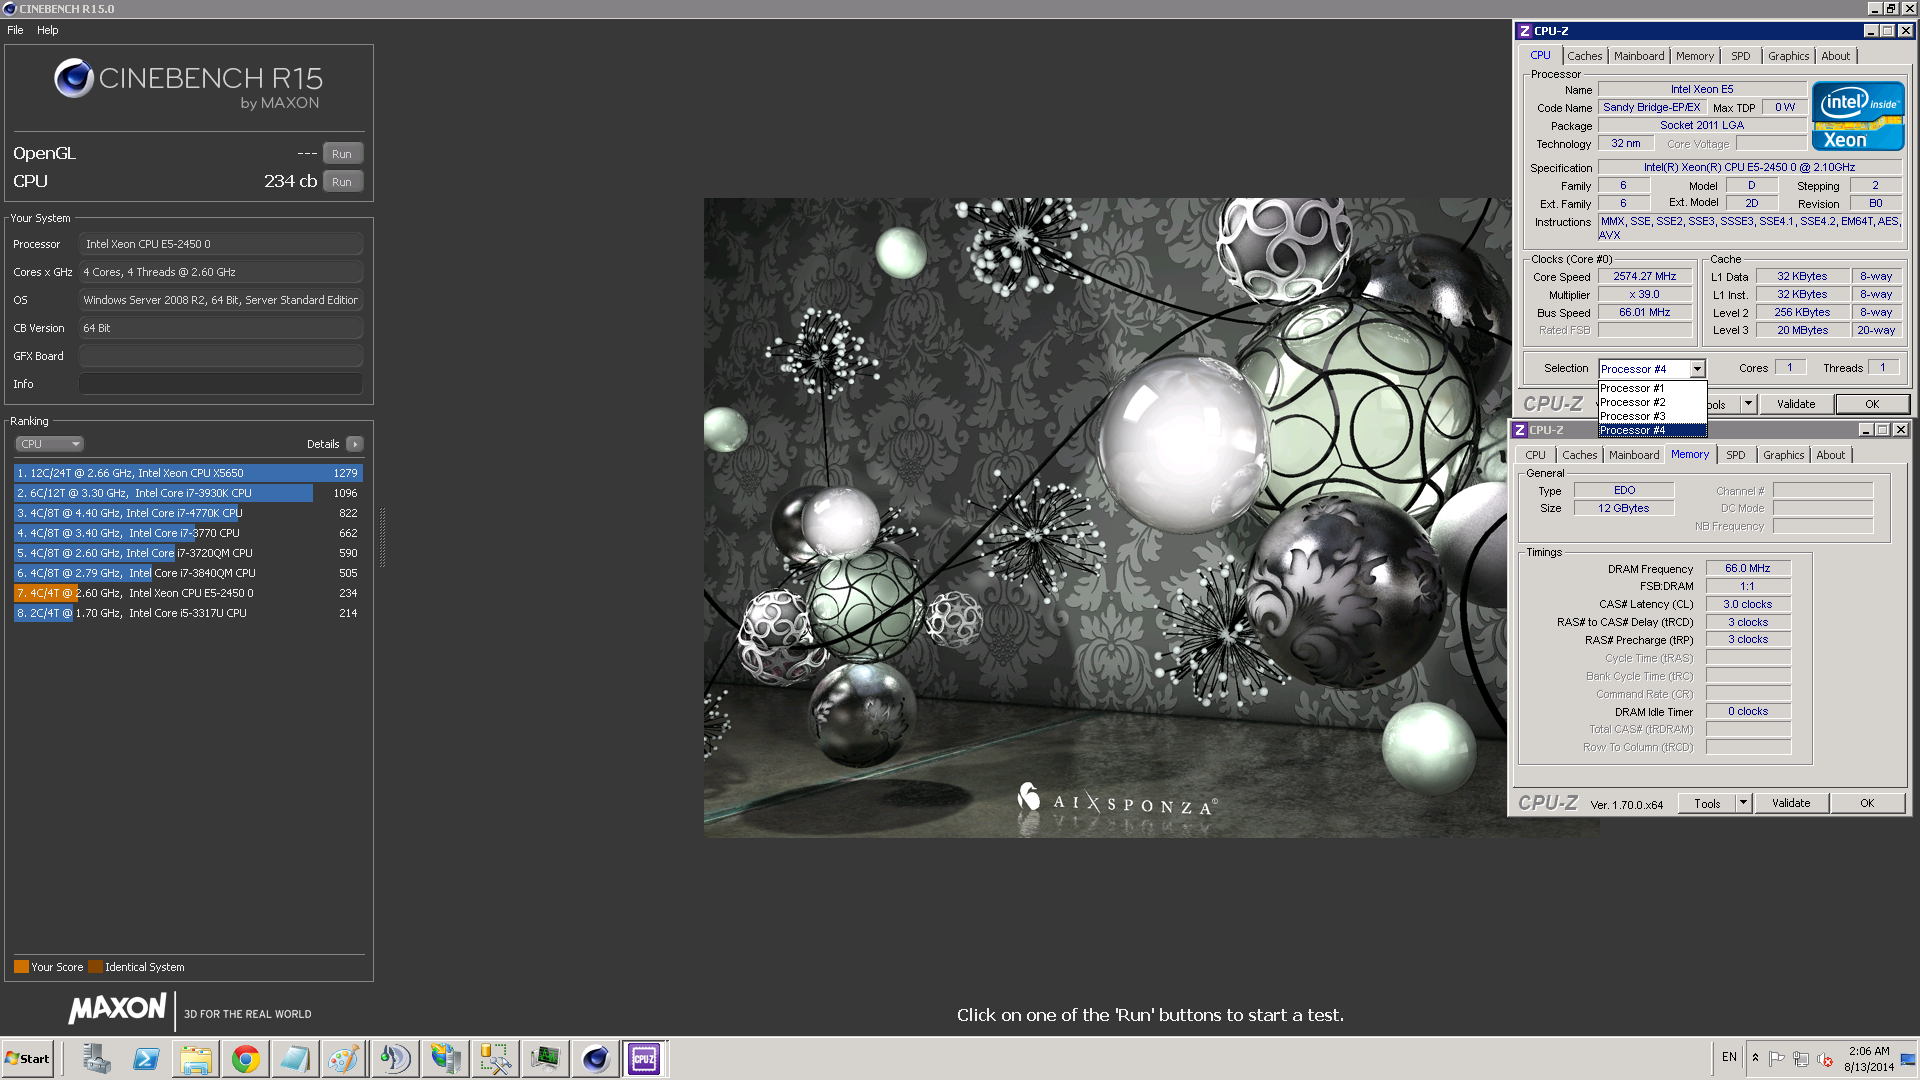Open the Processor #4 selection combo box arrow
Viewport: 1920px width, 1080px height.
pos(1697,369)
